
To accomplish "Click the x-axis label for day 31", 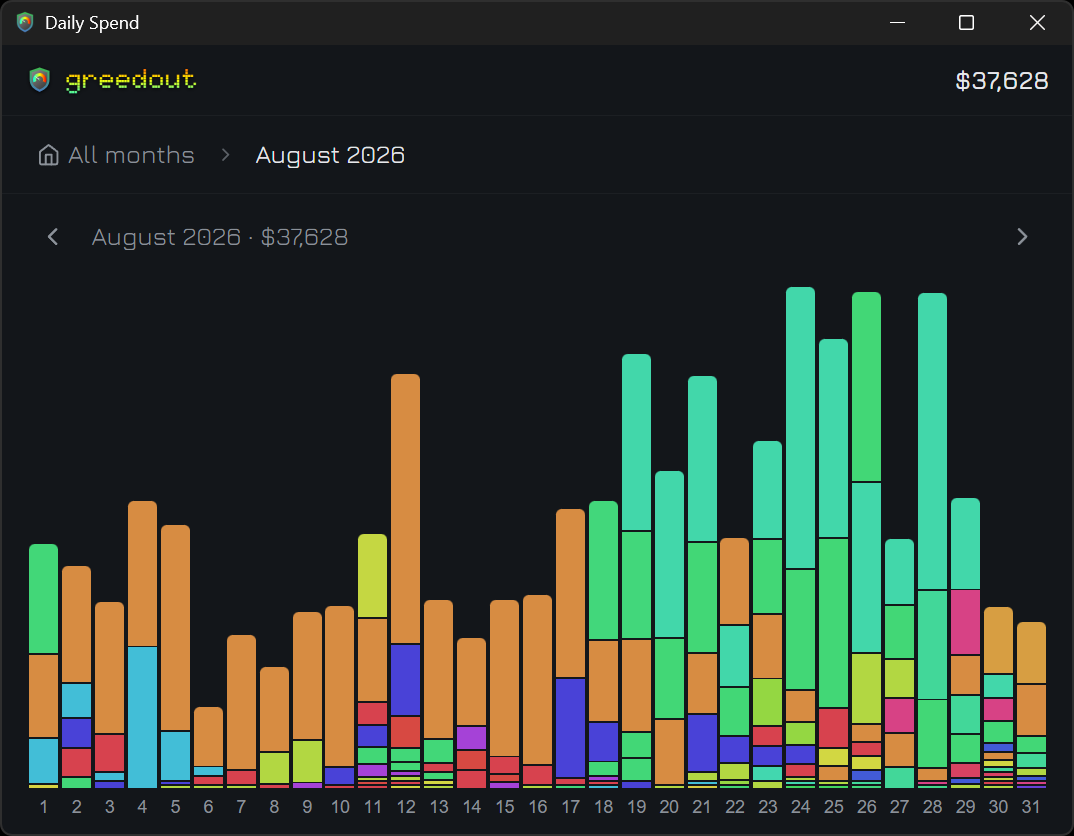I will tap(1031, 807).
